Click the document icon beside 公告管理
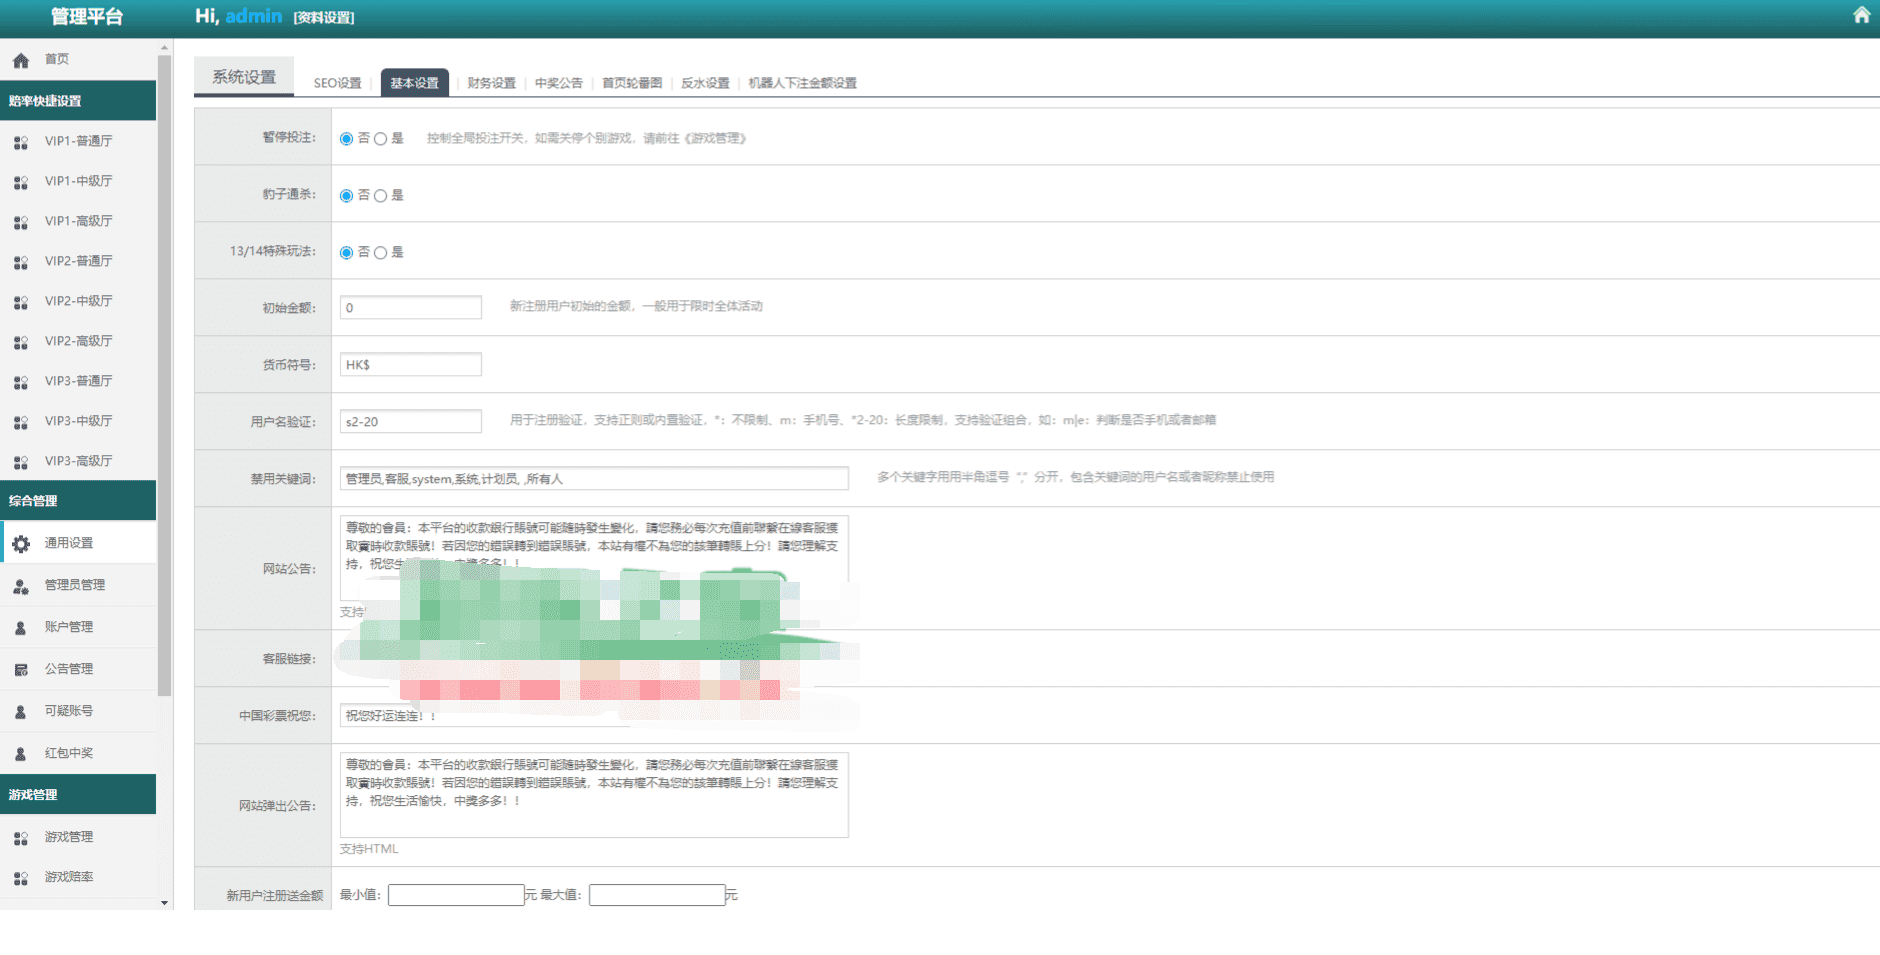This screenshot has width=1880, height=955. 21,670
